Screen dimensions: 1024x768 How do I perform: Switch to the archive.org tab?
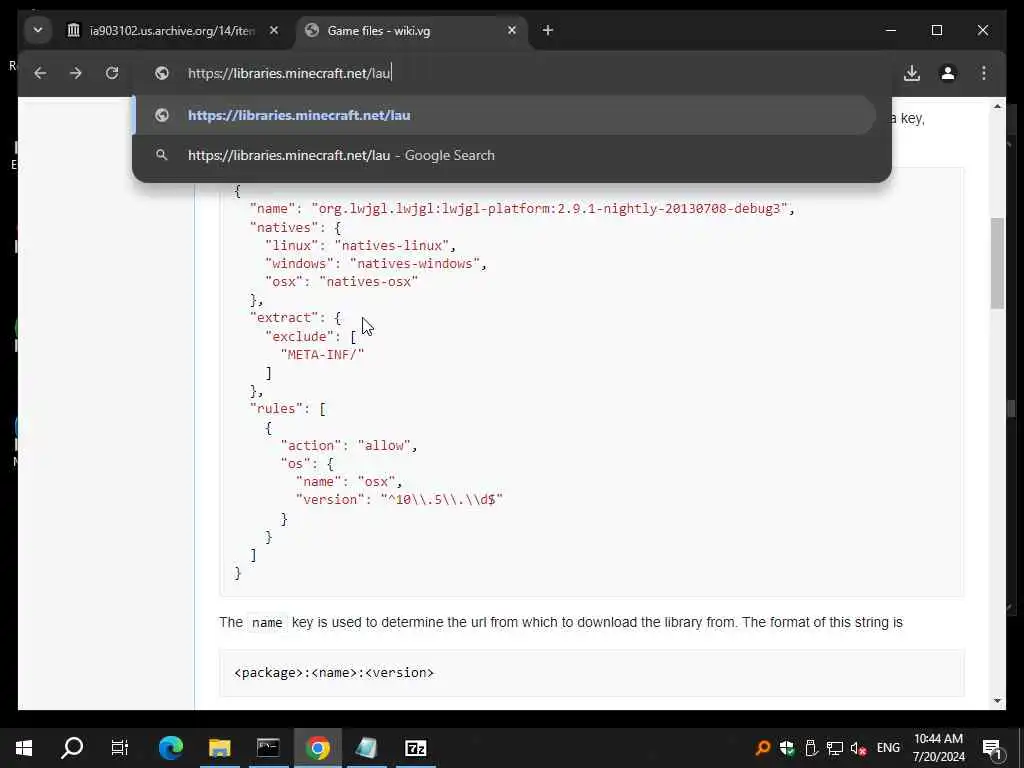[x=172, y=31]
